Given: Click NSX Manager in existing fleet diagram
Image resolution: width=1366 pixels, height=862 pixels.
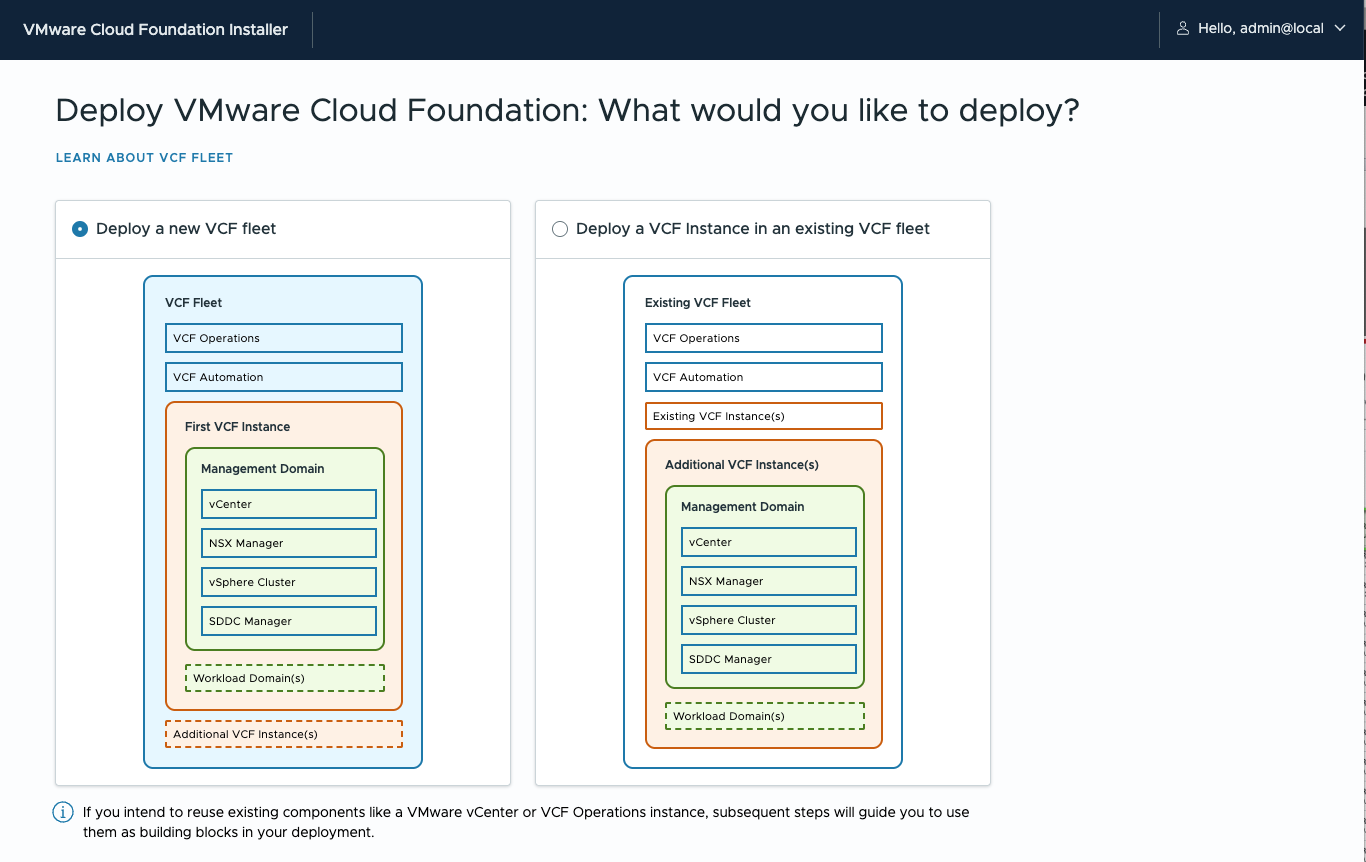Looking at the screenshot, I should coord(768,581).
